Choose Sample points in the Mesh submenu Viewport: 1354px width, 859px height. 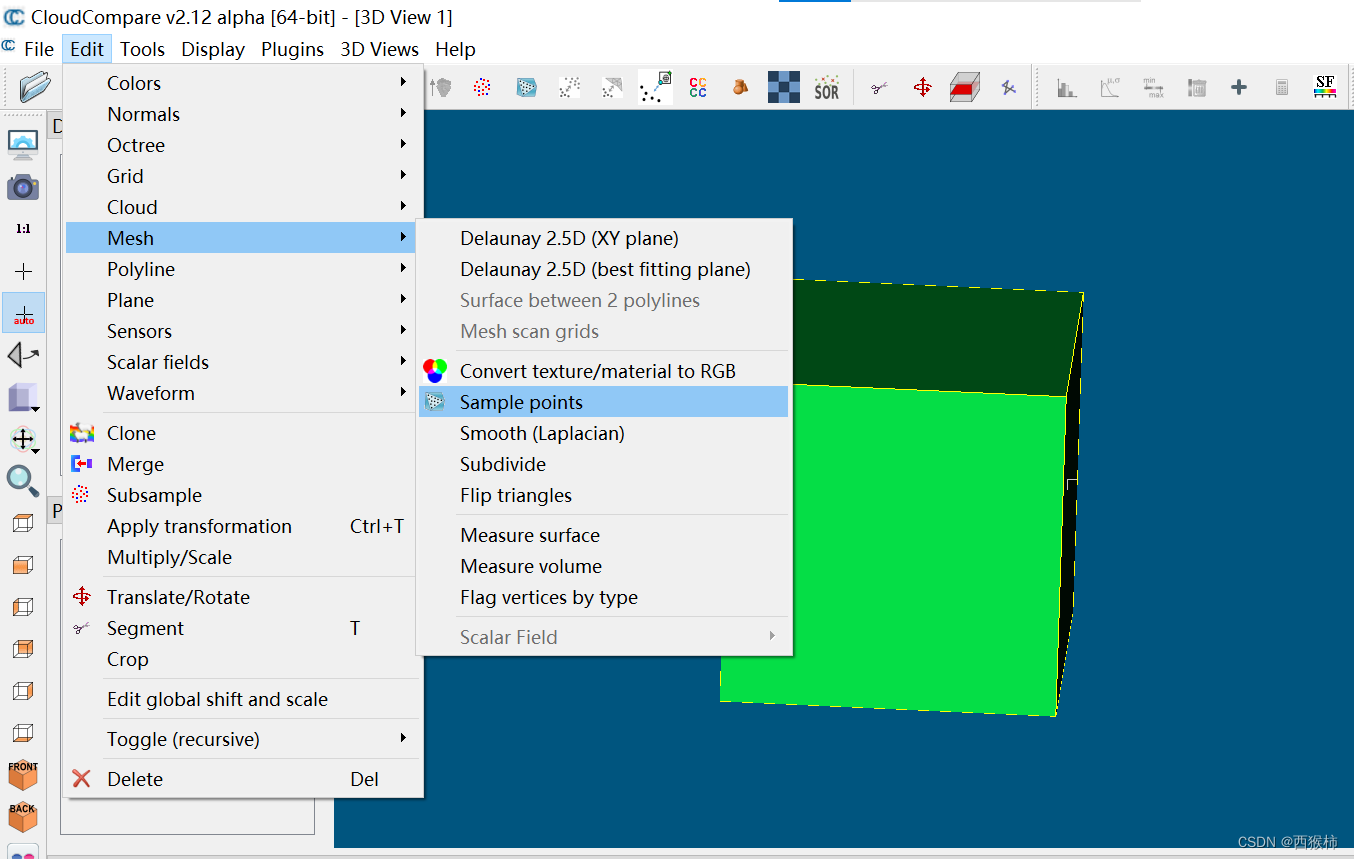(x=604, y=402)
